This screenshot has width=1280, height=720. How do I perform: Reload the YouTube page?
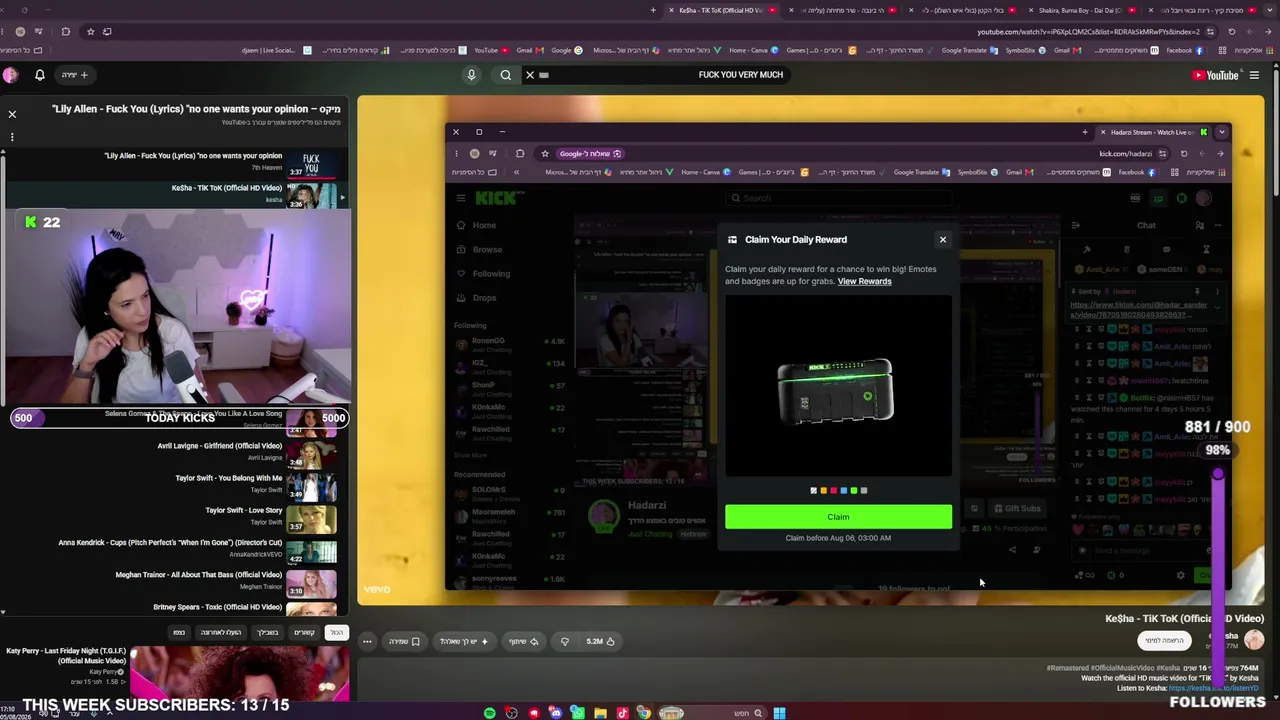pos(1232,32)
